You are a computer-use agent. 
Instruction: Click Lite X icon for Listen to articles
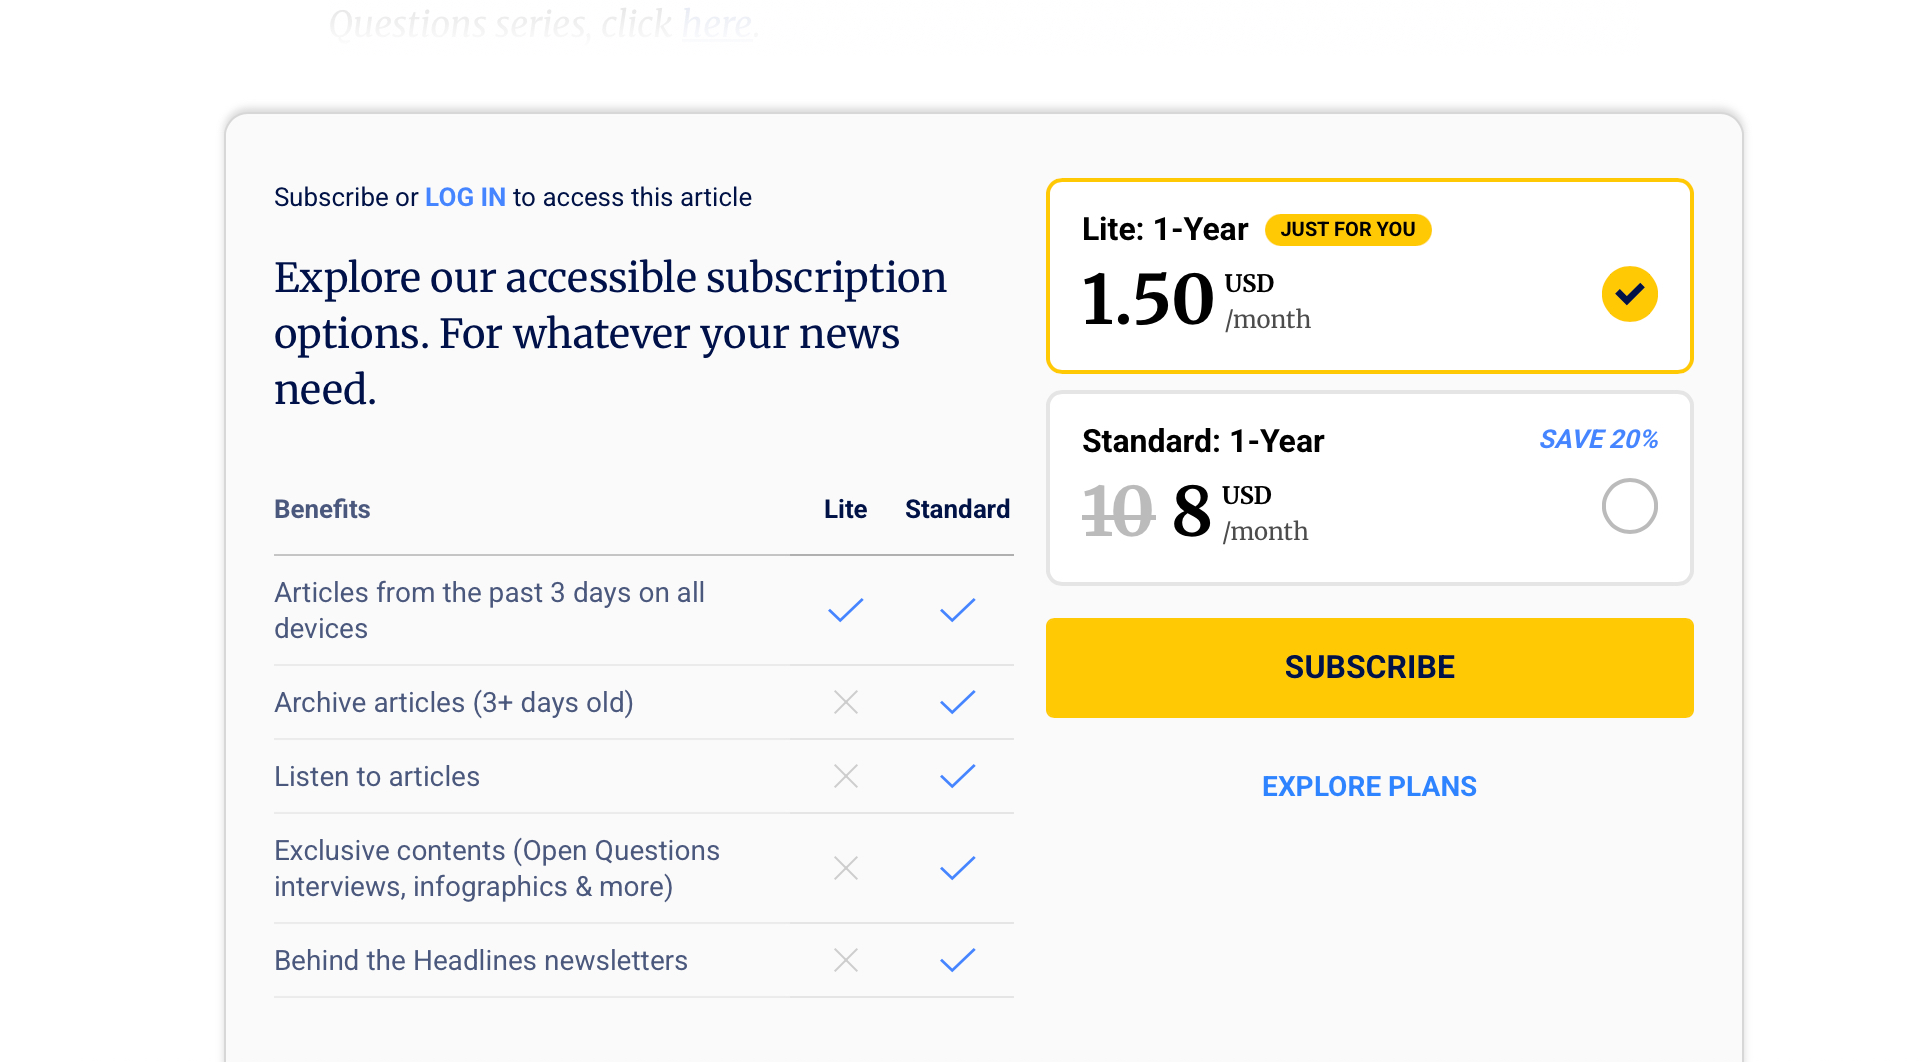[845, 776]
